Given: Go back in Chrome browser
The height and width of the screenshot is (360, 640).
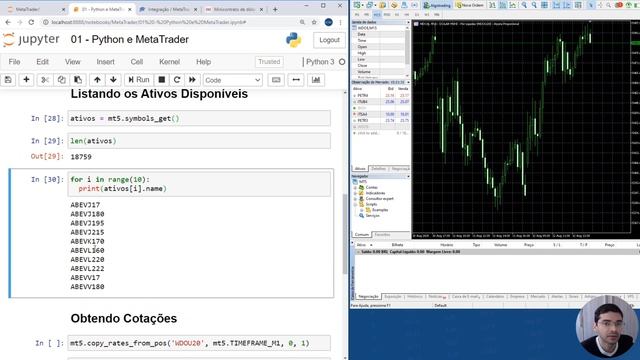Looking at the screenshot, I should tap(8, 22).
